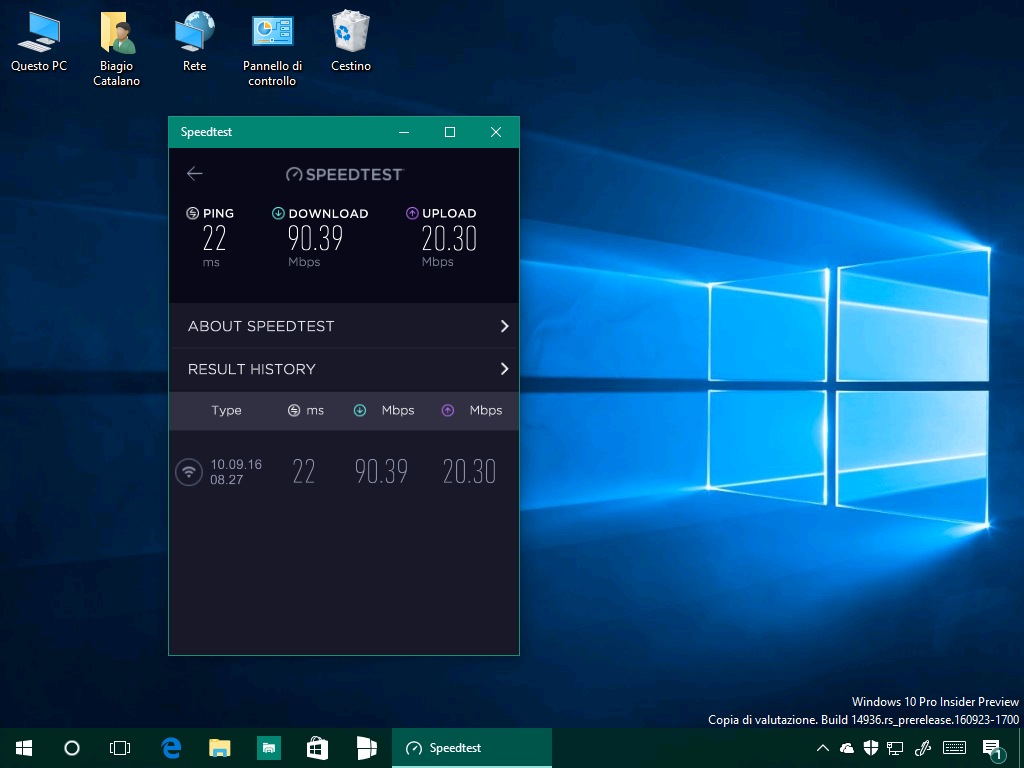Open the green store-front app on taskbar
This screenshot has width=1024, height=768.
[268, 748]
